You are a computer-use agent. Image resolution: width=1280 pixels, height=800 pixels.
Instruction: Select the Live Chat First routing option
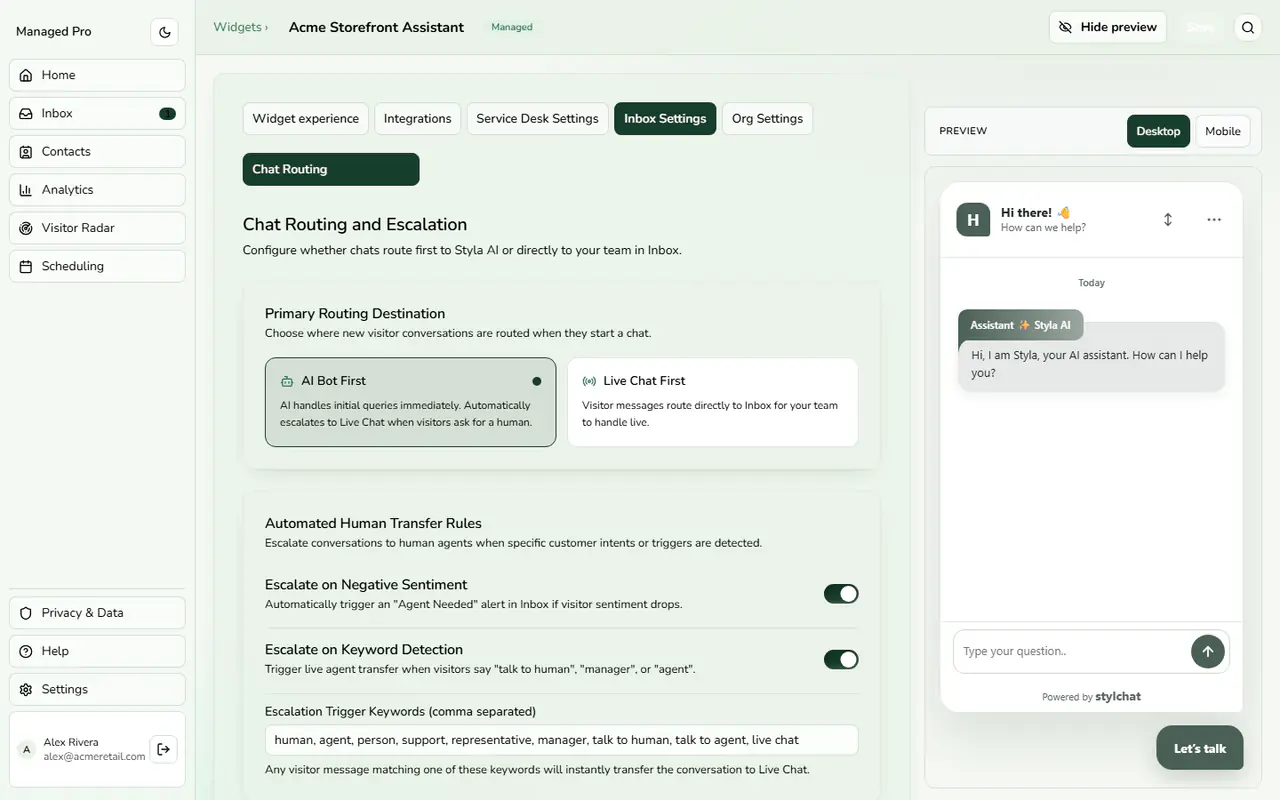coord(713,402)
